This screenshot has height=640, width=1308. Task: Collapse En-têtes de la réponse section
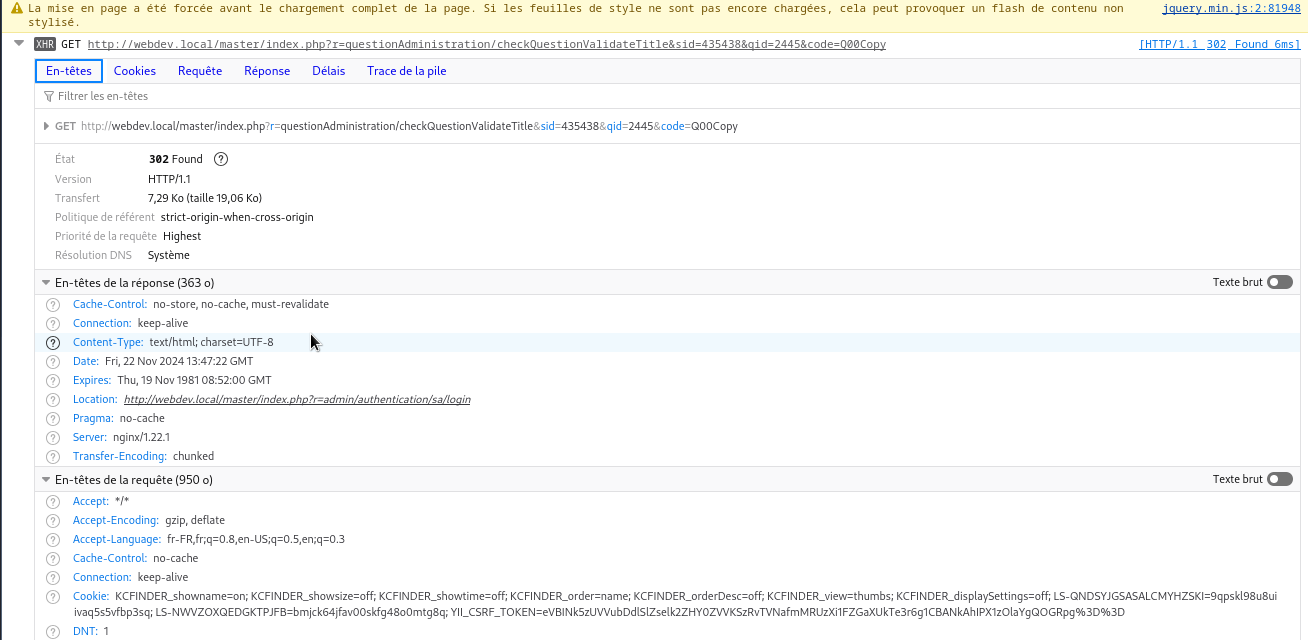[x=46, y=283]
